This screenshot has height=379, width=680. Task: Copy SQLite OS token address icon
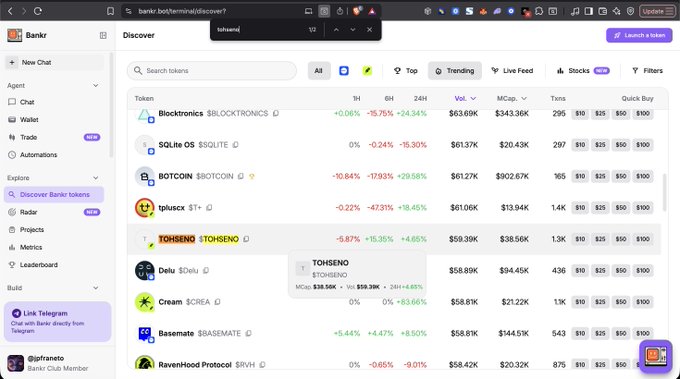tap(235, 145)
